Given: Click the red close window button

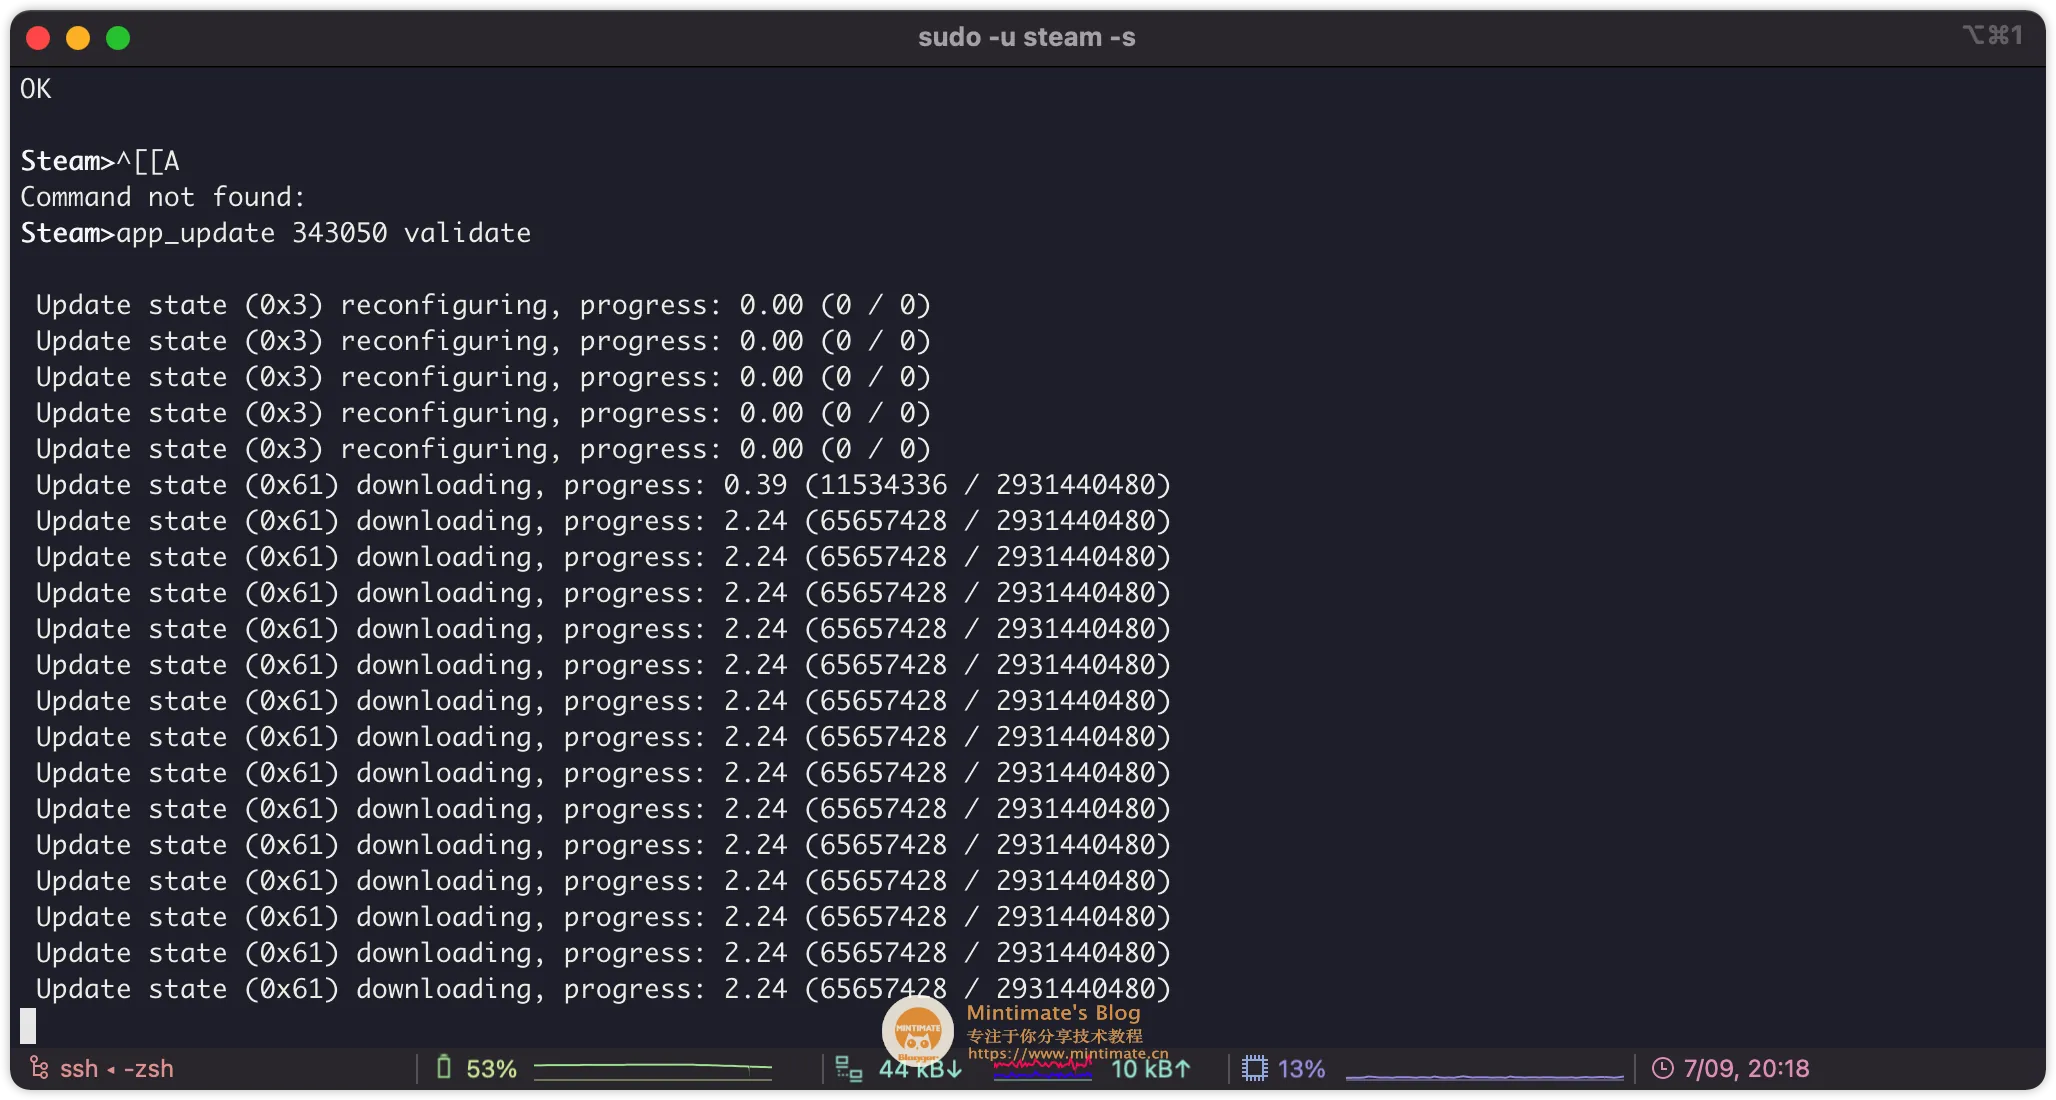Looking at the screenshot, I should coord(38,38).
